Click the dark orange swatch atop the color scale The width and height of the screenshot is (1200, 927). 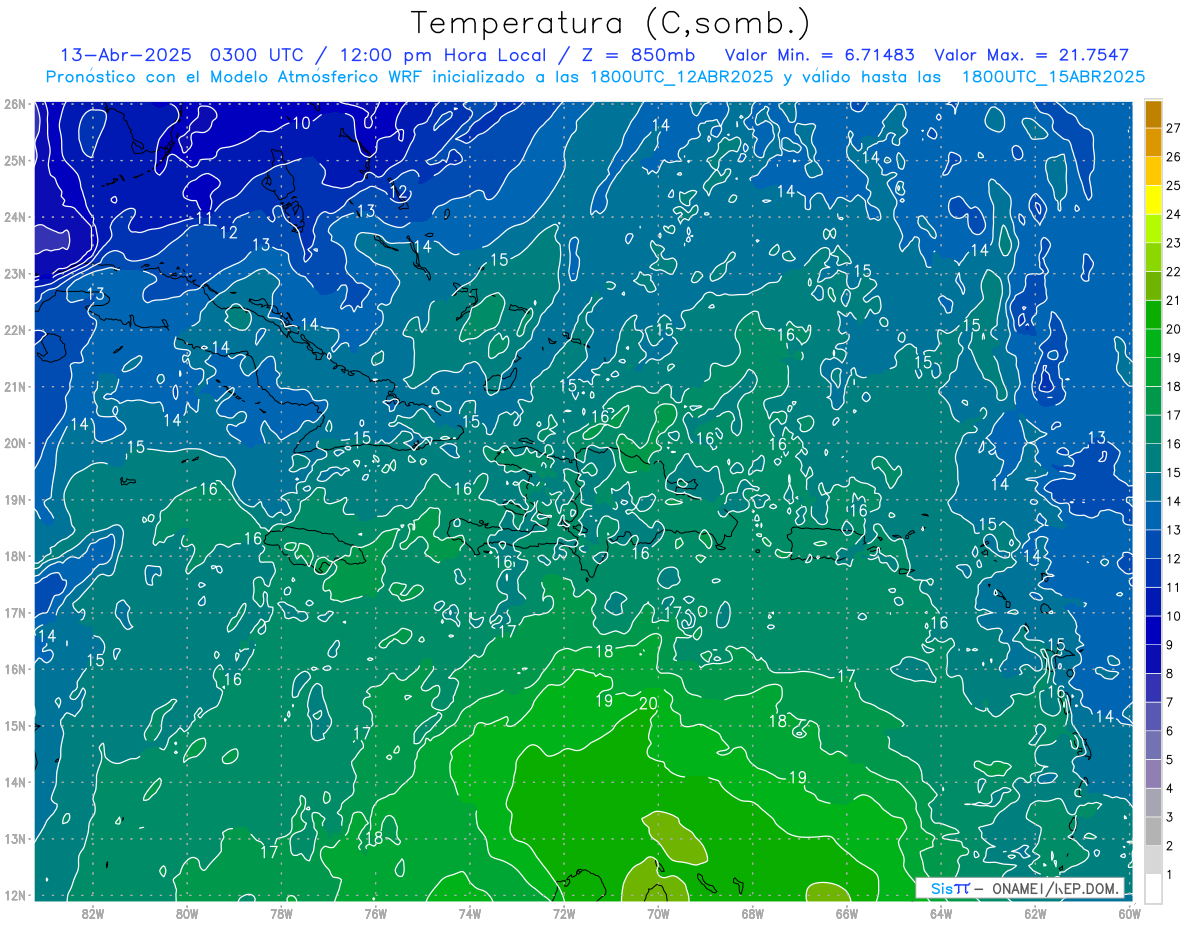pos(1154,114)
